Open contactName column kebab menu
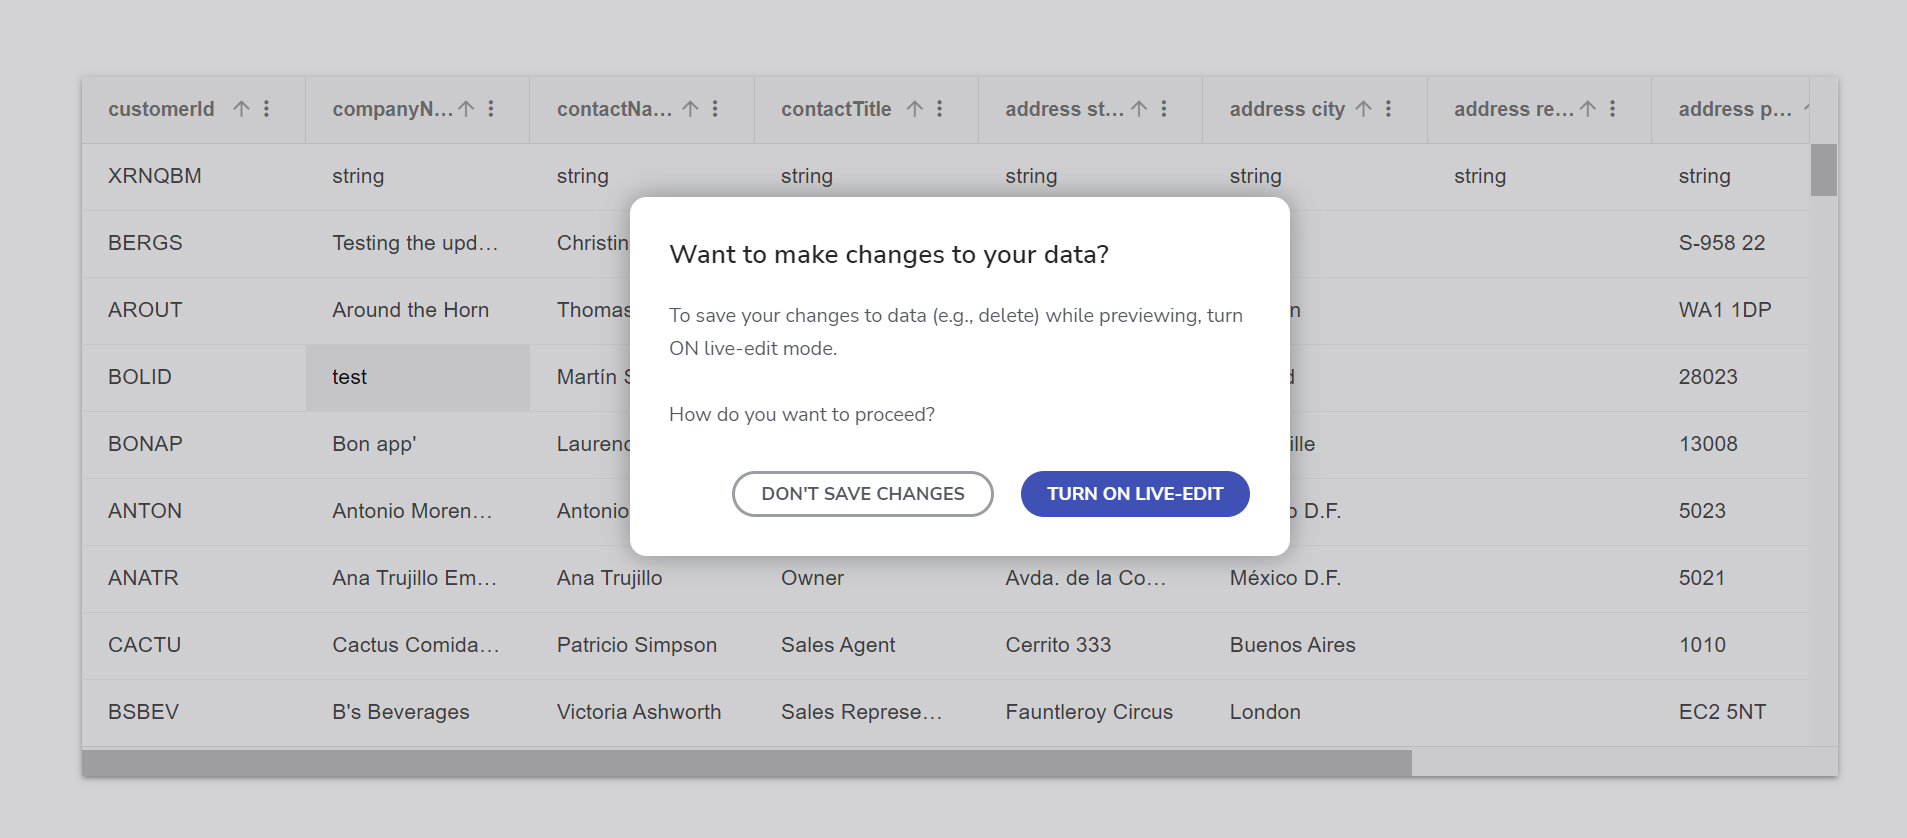The image size is (1907, 838). (715, 109)
